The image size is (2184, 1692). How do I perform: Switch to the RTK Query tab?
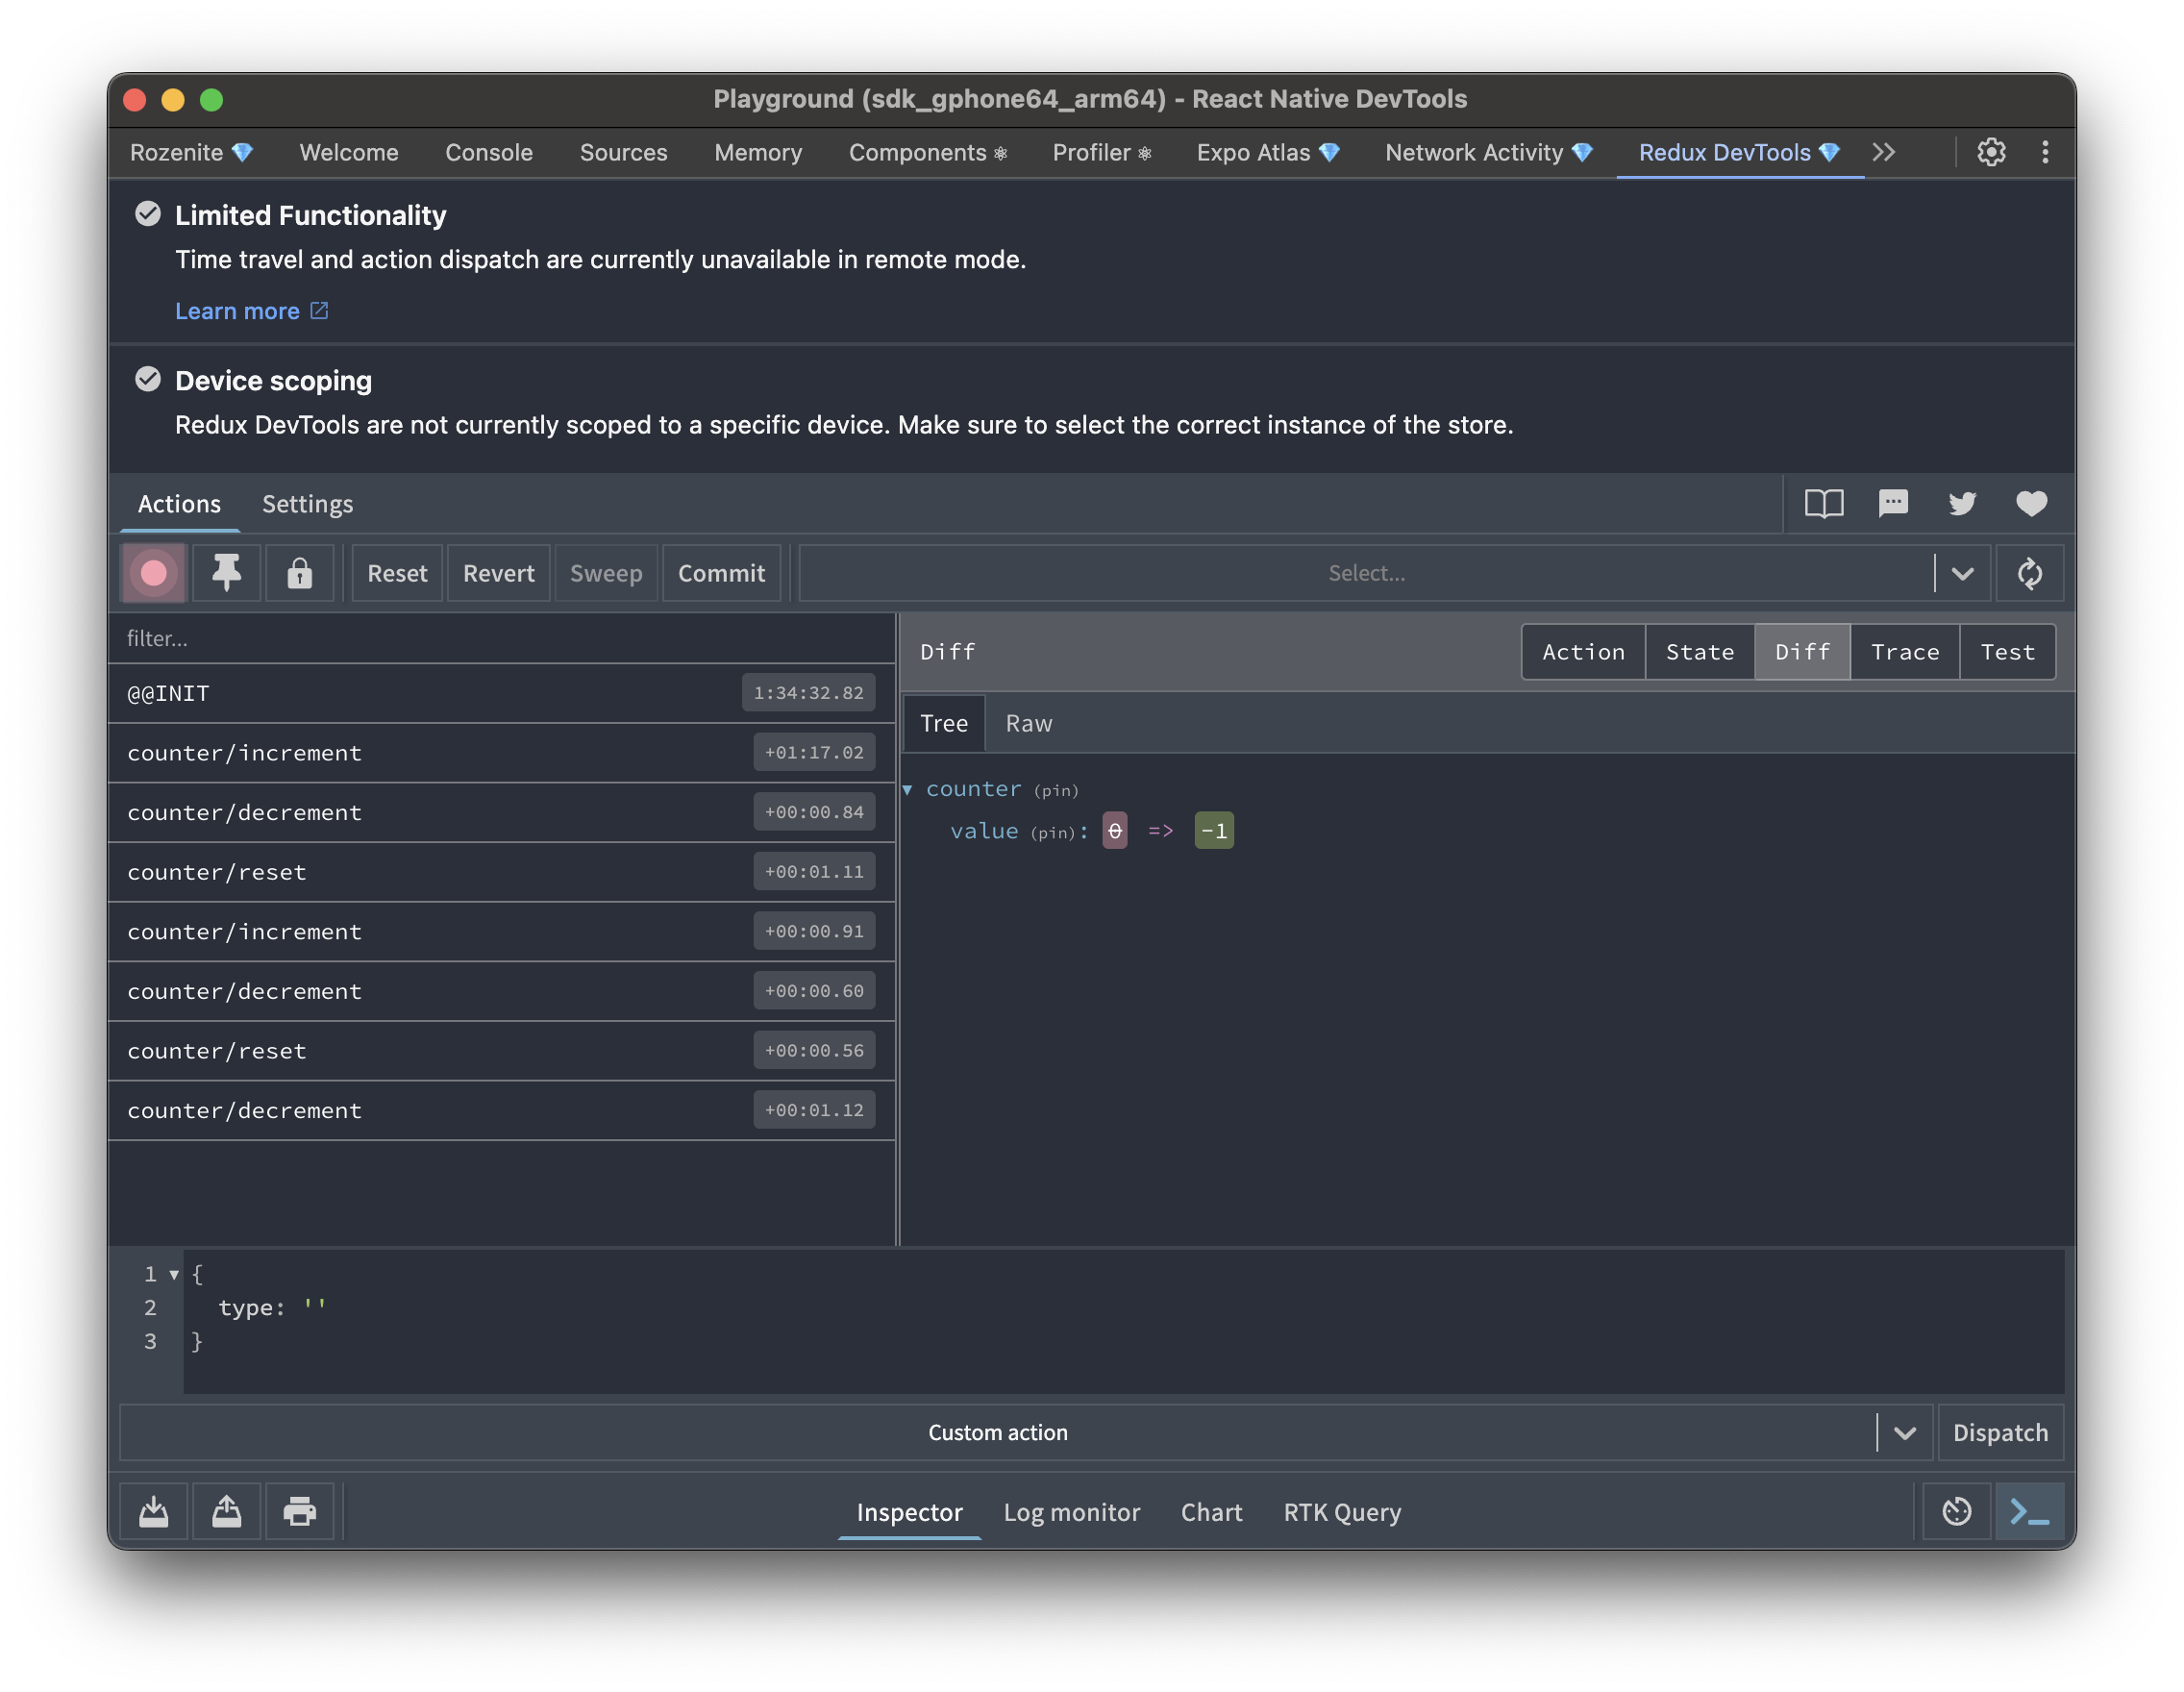coord(1342,1512)
